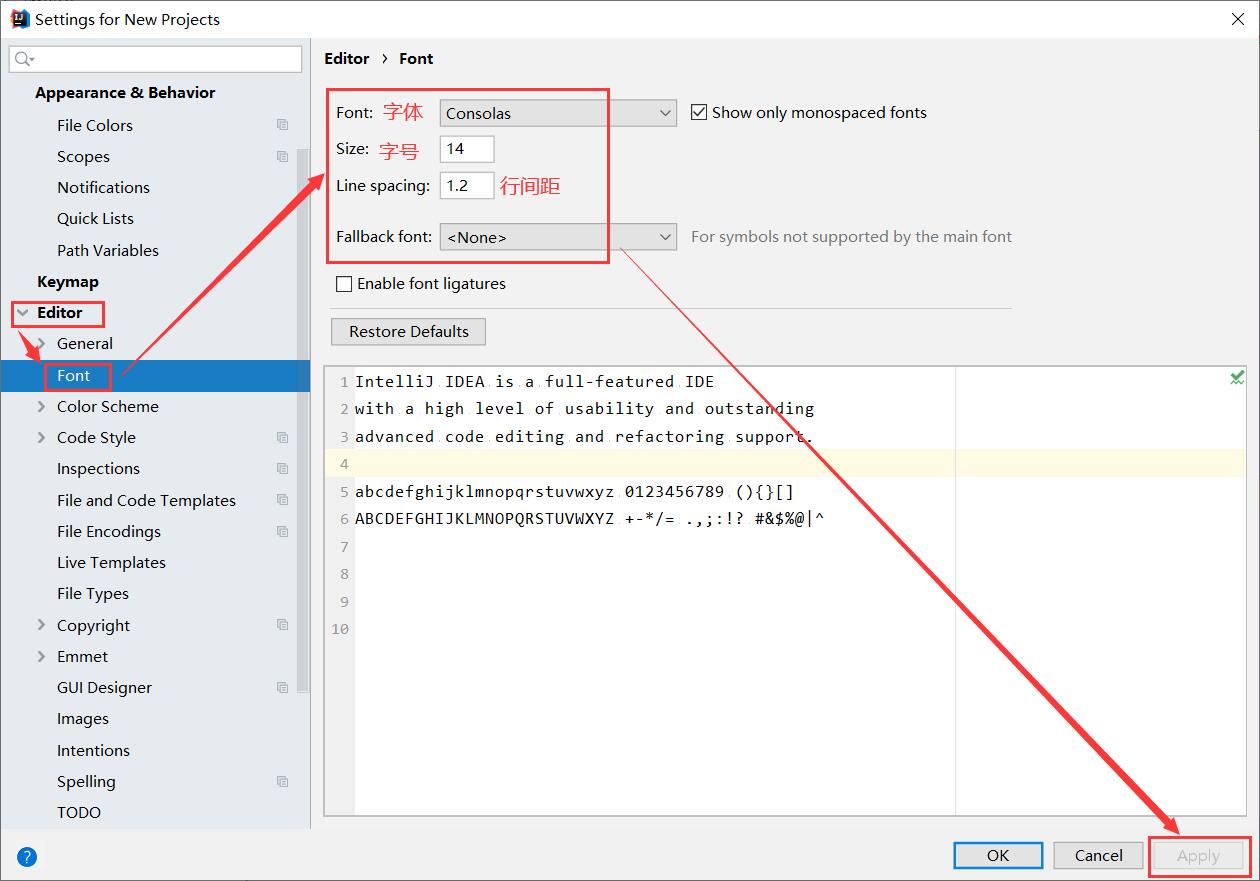Open the Font dropdown showing Consolas
This screenshot has height=881, width=1260.
click(558, 113)
